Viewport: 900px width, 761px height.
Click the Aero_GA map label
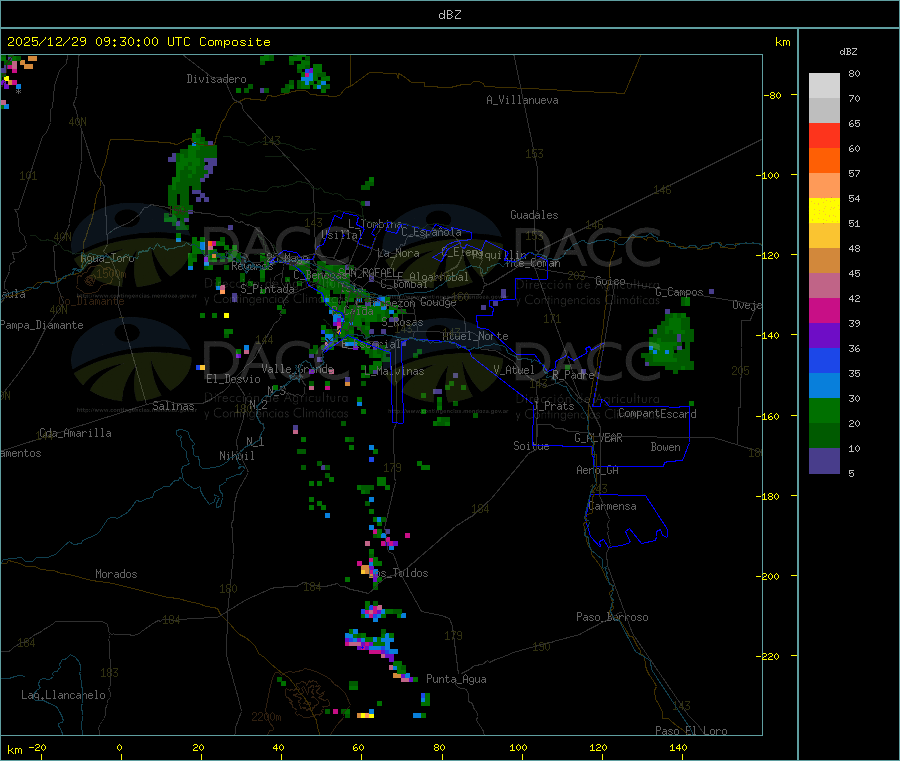(x=598, y=470)
